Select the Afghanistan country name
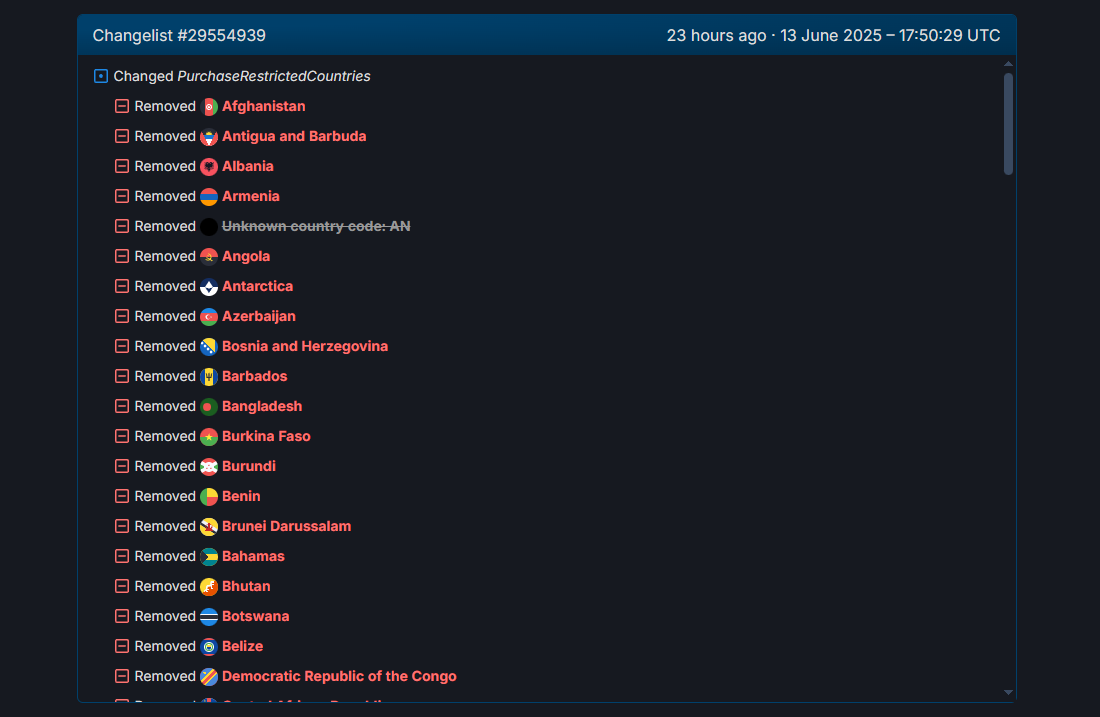Image resolution: width=1100 pixels, height=717 pixels. click(x=264, y=107)
